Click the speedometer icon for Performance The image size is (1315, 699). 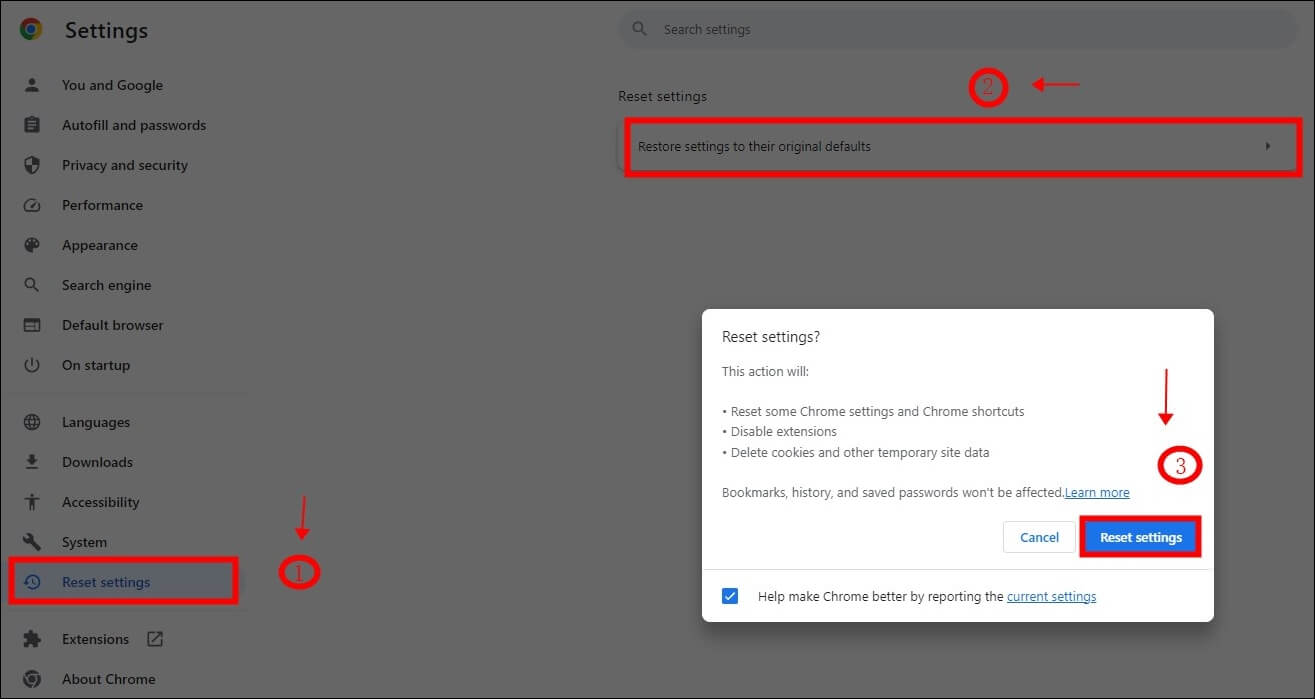point(32,205)
